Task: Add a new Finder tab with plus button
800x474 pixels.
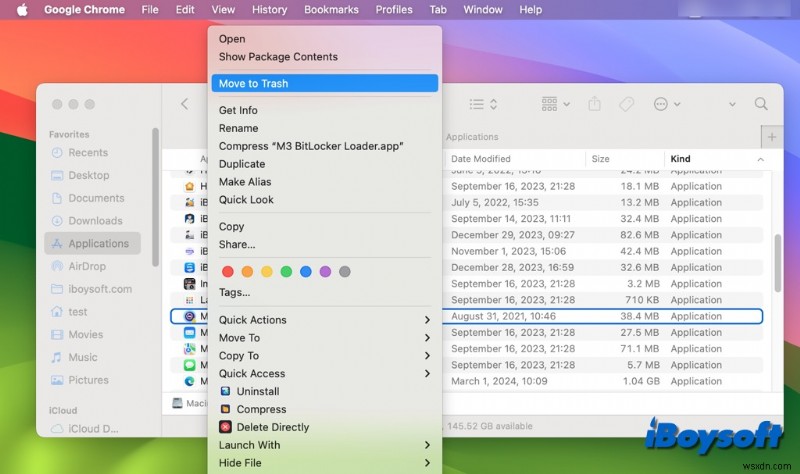Action: 772,137
